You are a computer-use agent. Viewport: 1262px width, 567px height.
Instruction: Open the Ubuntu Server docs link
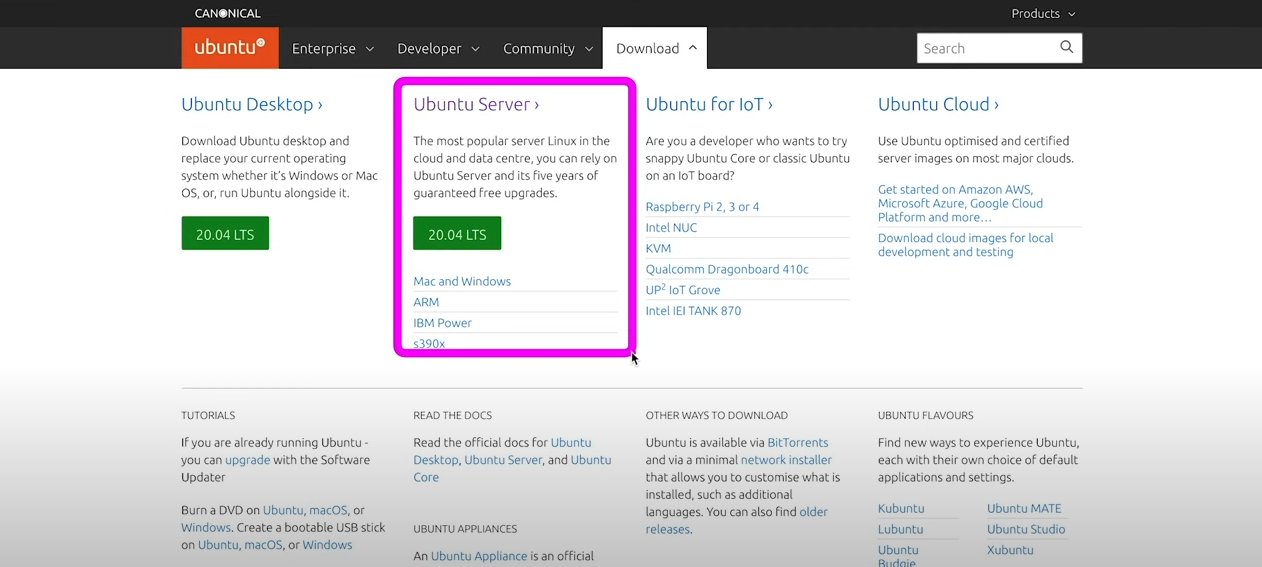tap(503, 460)
